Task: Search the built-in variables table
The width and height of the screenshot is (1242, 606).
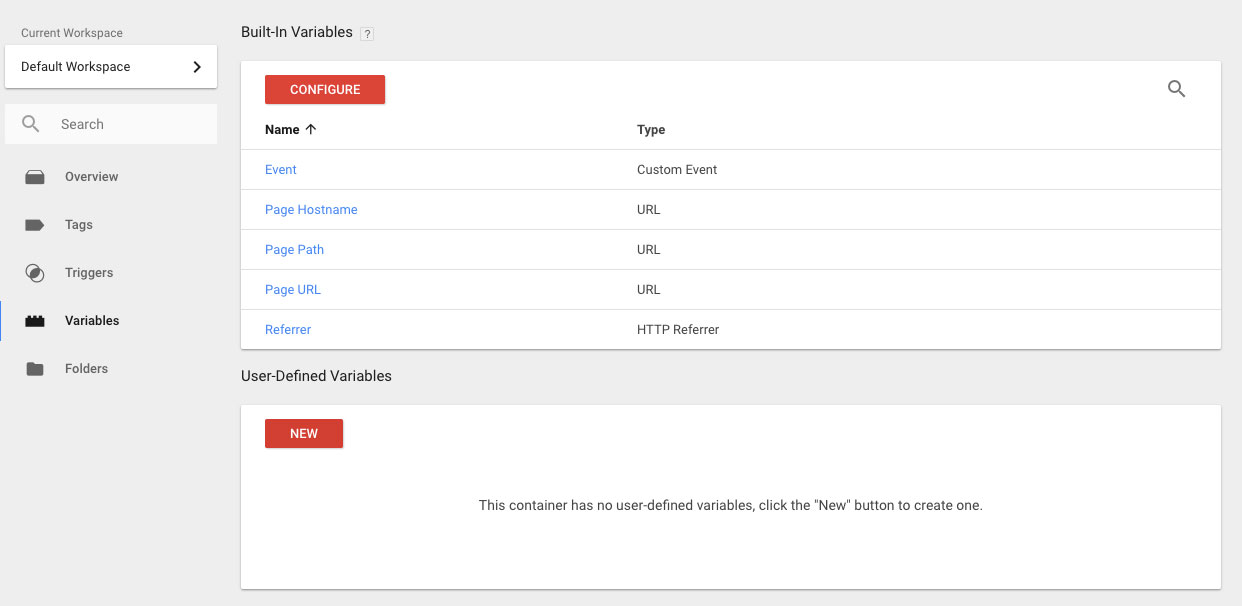Action: [x=1177, y=89]
